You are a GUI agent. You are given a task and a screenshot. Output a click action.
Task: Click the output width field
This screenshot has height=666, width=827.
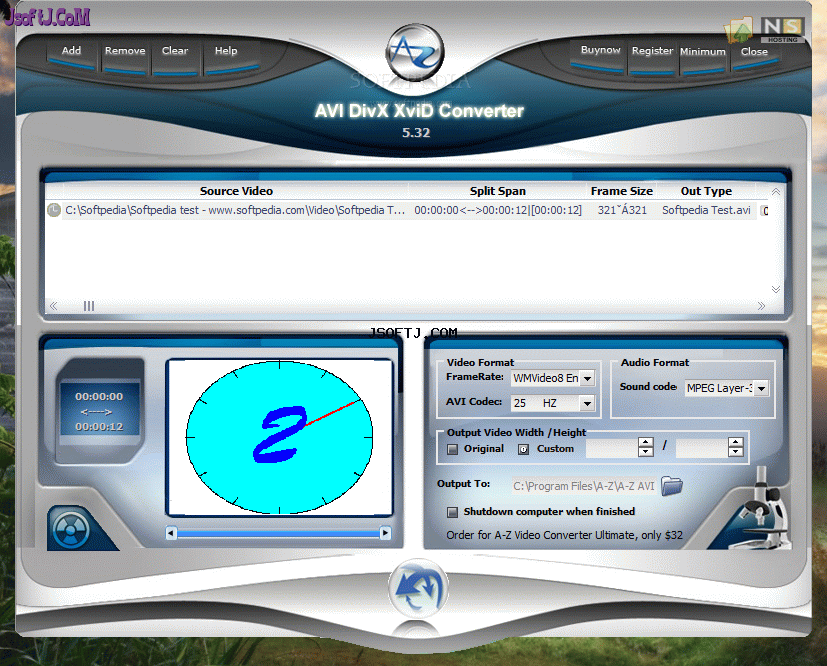click(612, 448)
